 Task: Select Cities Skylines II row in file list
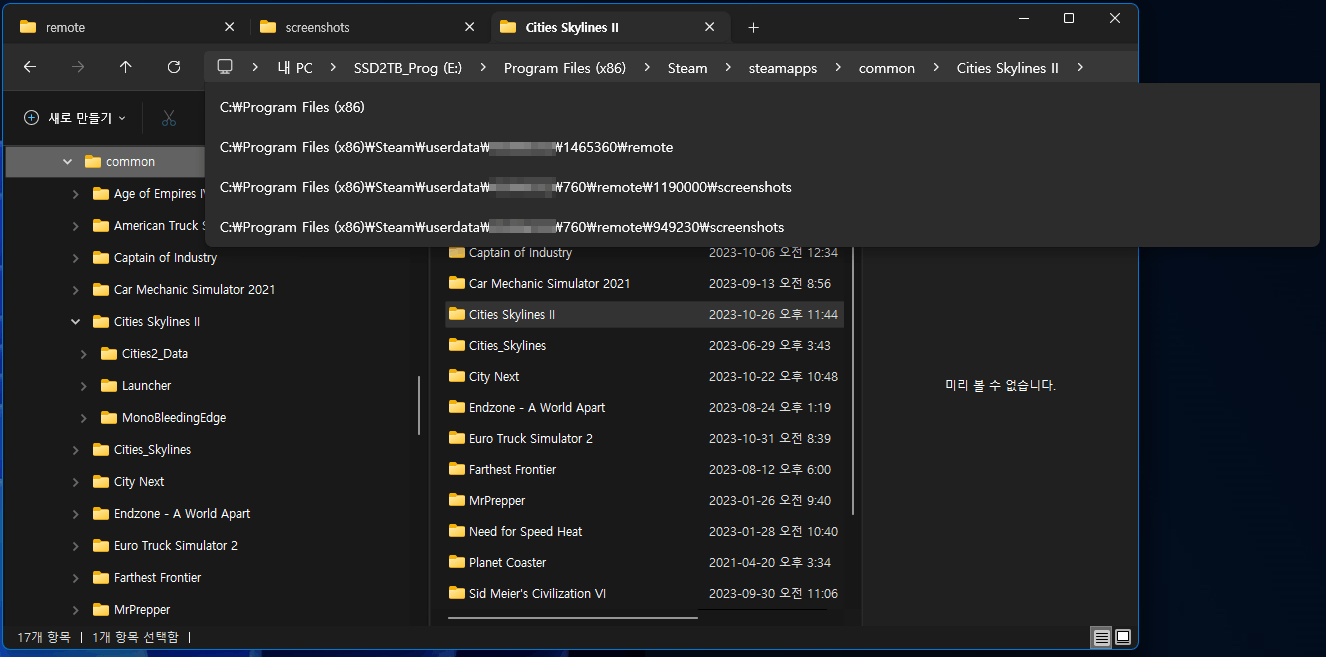645,314
